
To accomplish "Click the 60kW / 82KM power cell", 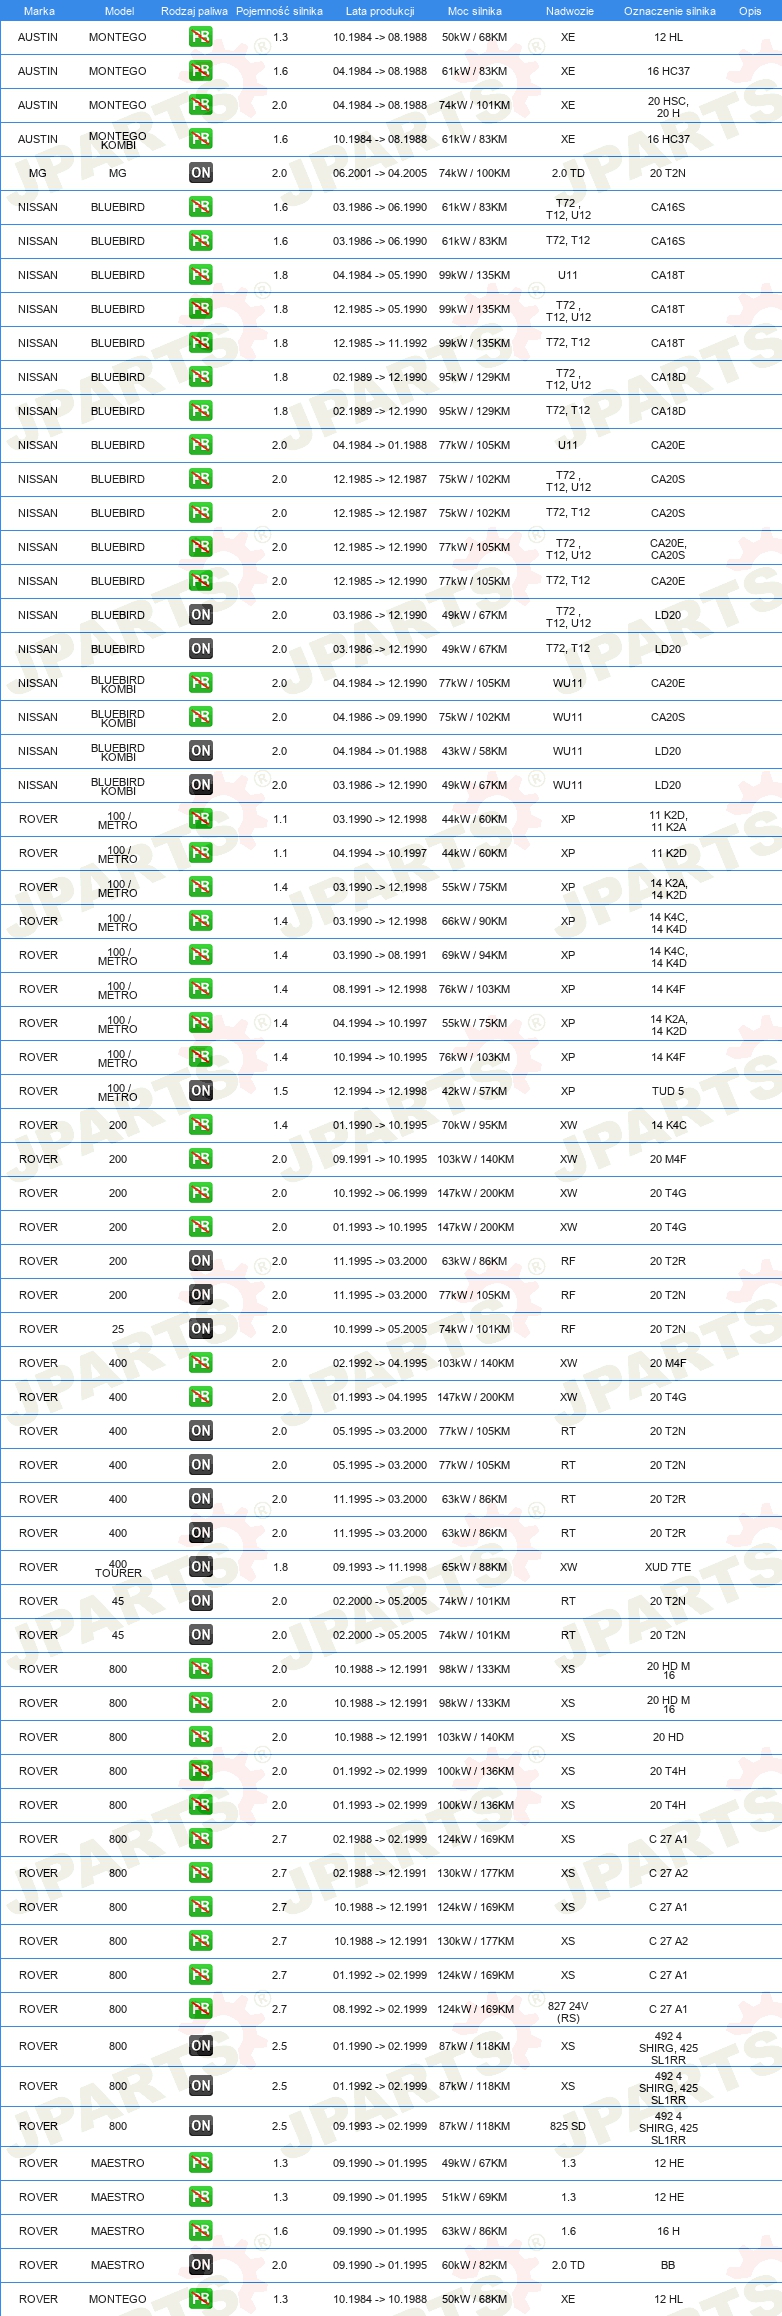I will coord(474,2265).
